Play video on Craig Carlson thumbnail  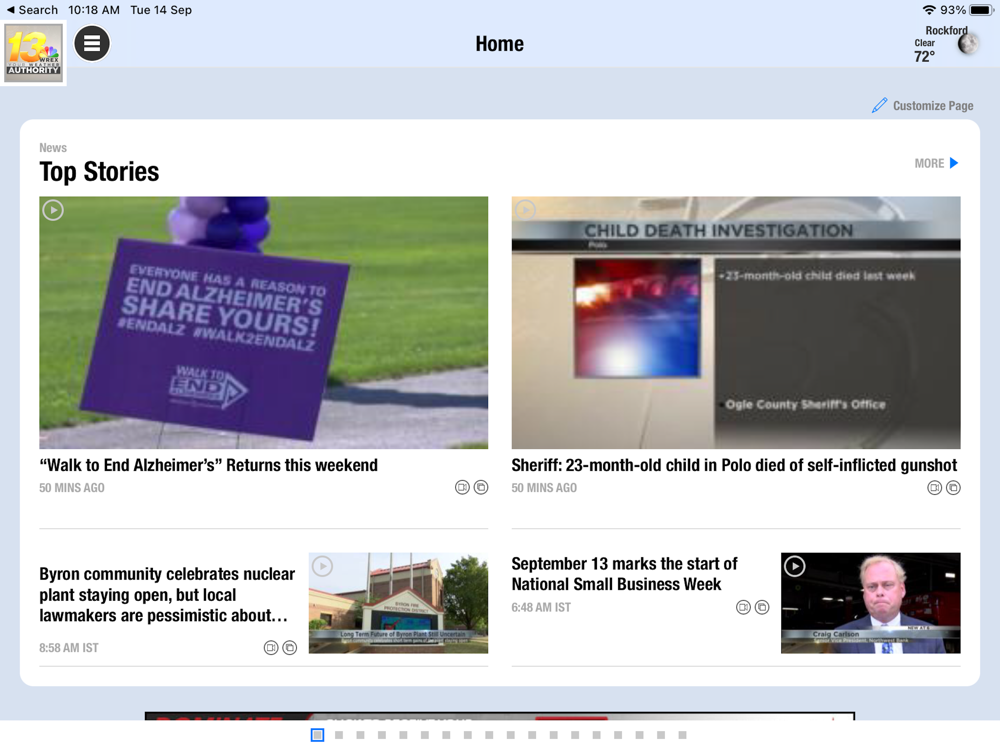pyautogui.click(x=795, y=566)
